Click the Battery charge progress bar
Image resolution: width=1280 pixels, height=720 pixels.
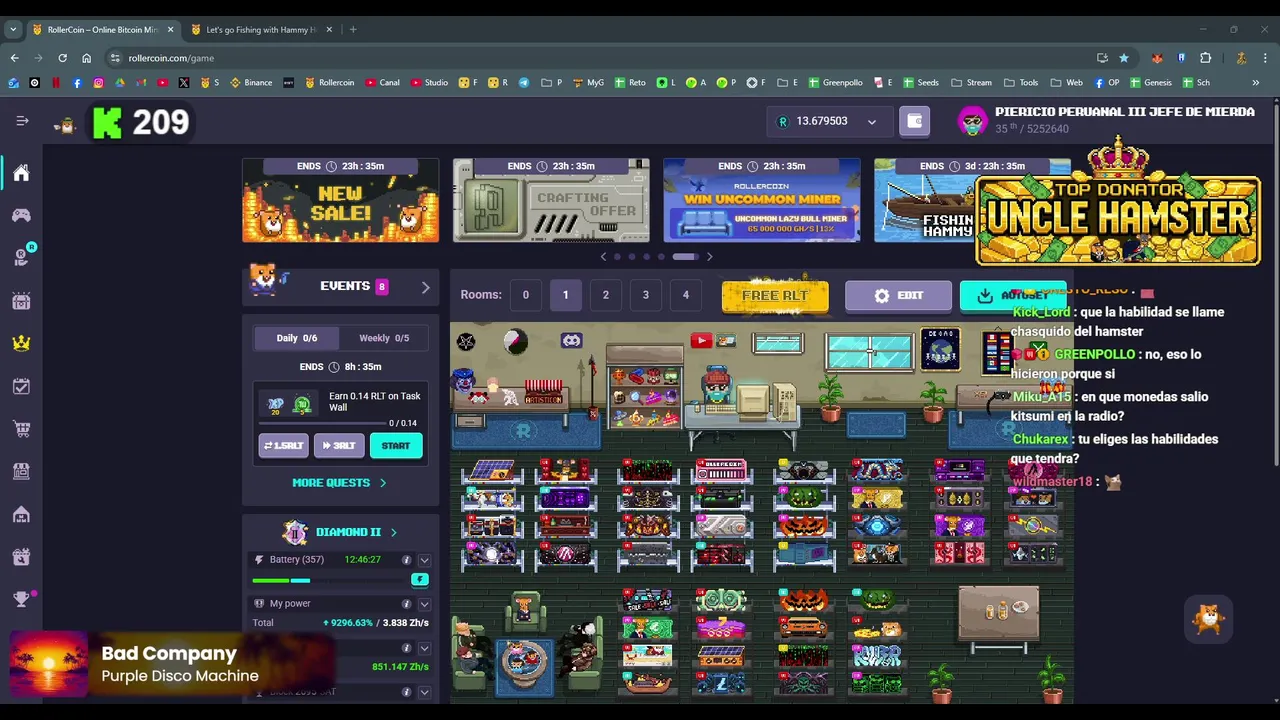tap(330, 580)
